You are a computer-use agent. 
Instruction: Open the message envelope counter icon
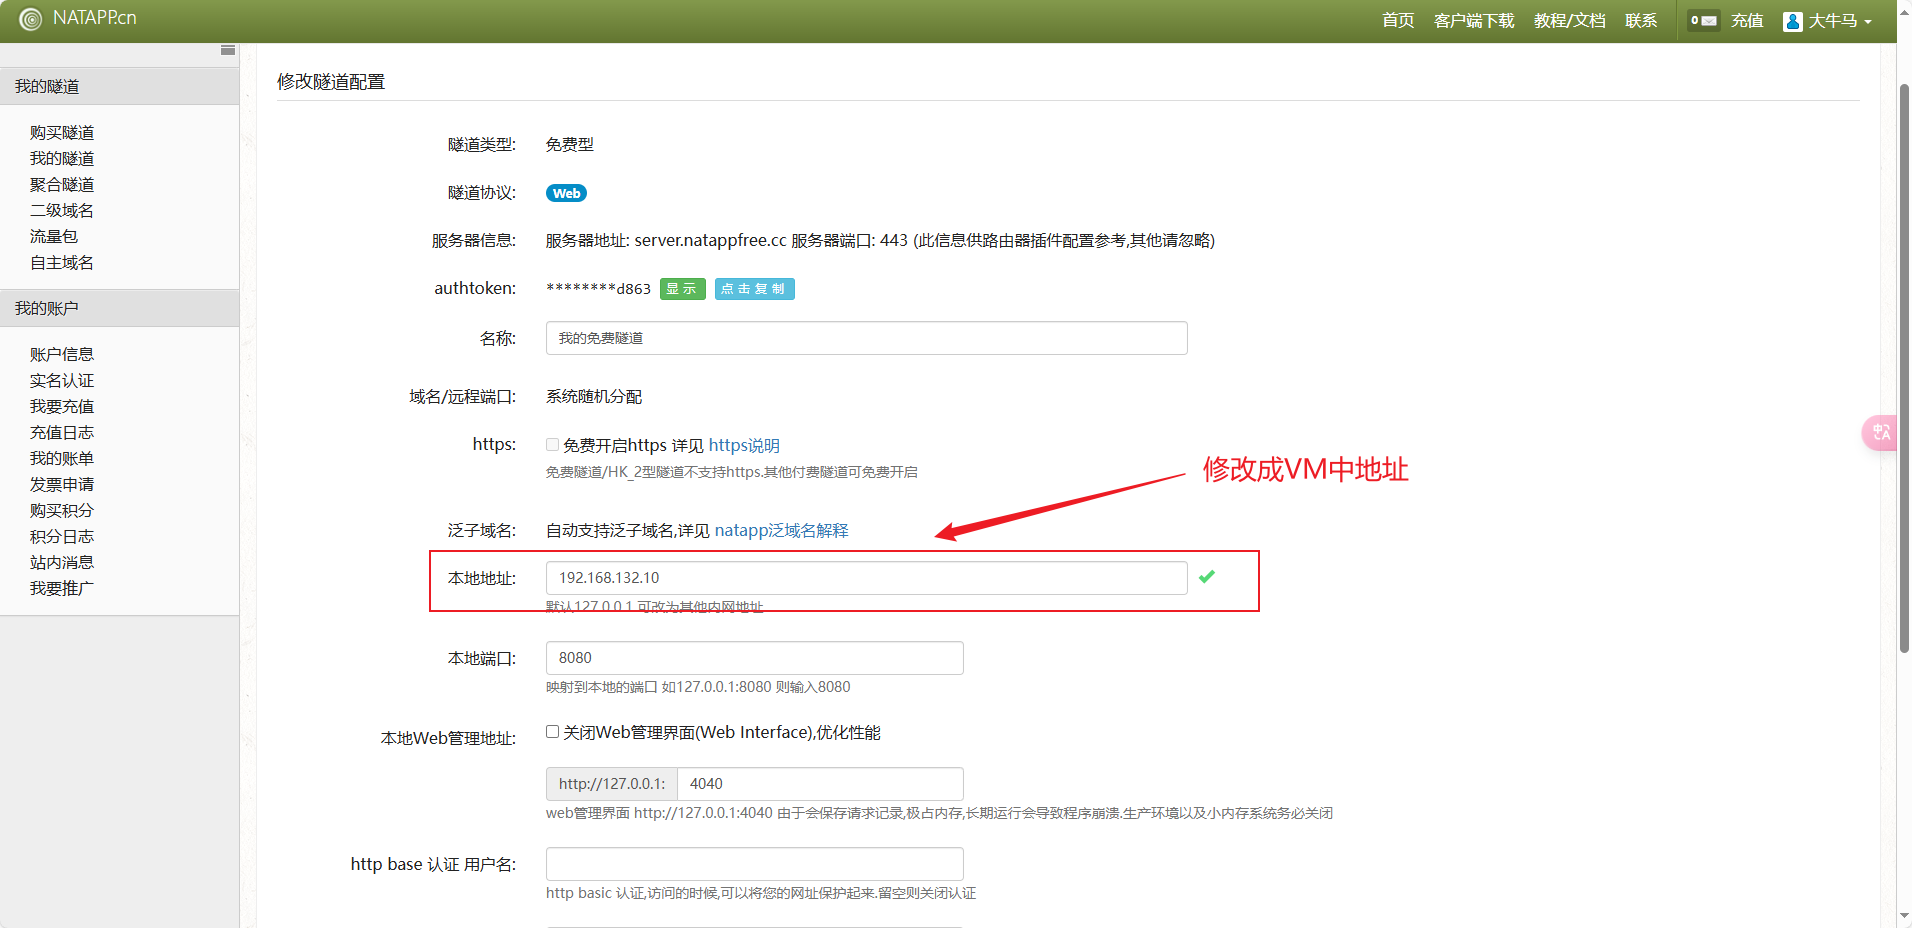coord(1703,20)
